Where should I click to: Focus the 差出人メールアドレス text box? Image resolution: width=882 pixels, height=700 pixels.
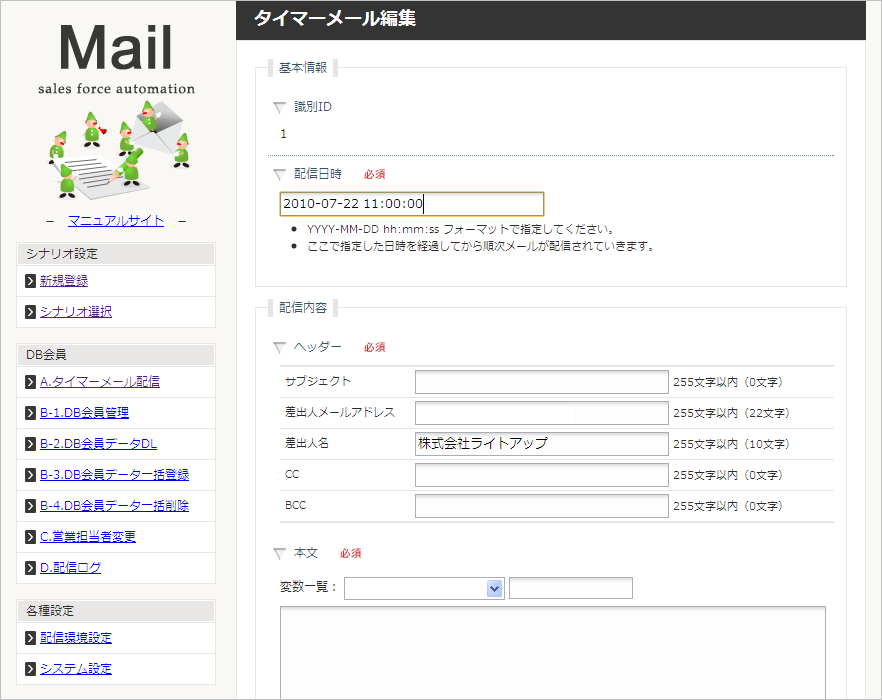[x=541, y=413]
